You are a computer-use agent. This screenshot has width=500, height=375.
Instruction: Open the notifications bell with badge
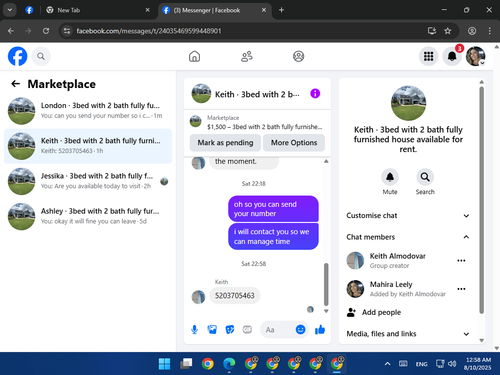tap(452, 56)
